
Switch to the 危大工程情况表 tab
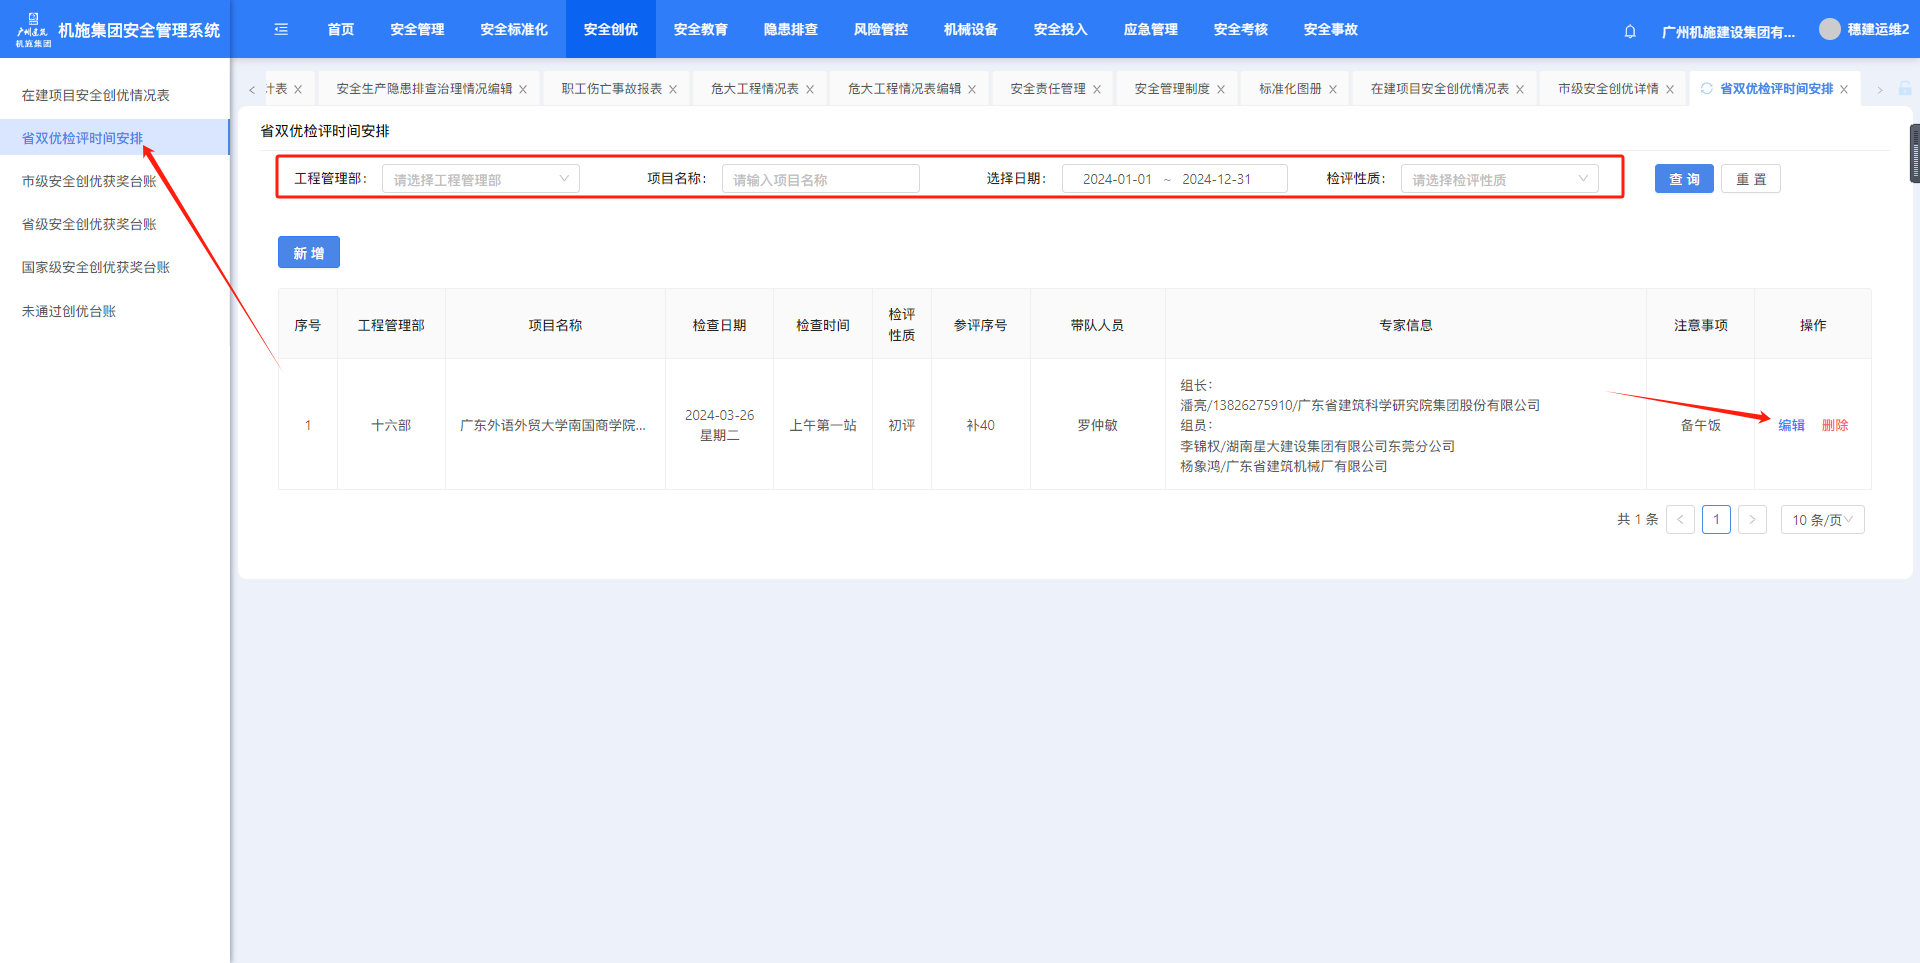pyautogui.click(x=754, y=89)
